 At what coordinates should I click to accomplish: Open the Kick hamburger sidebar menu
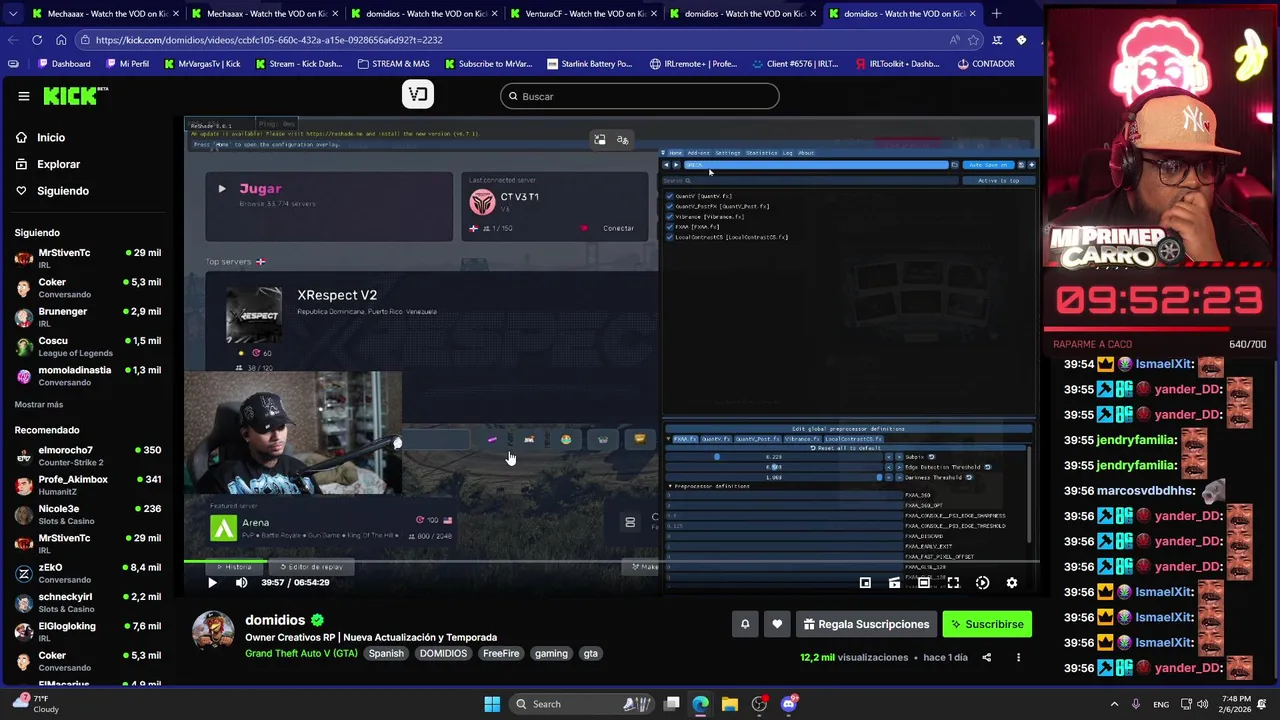tap(23, 96)
